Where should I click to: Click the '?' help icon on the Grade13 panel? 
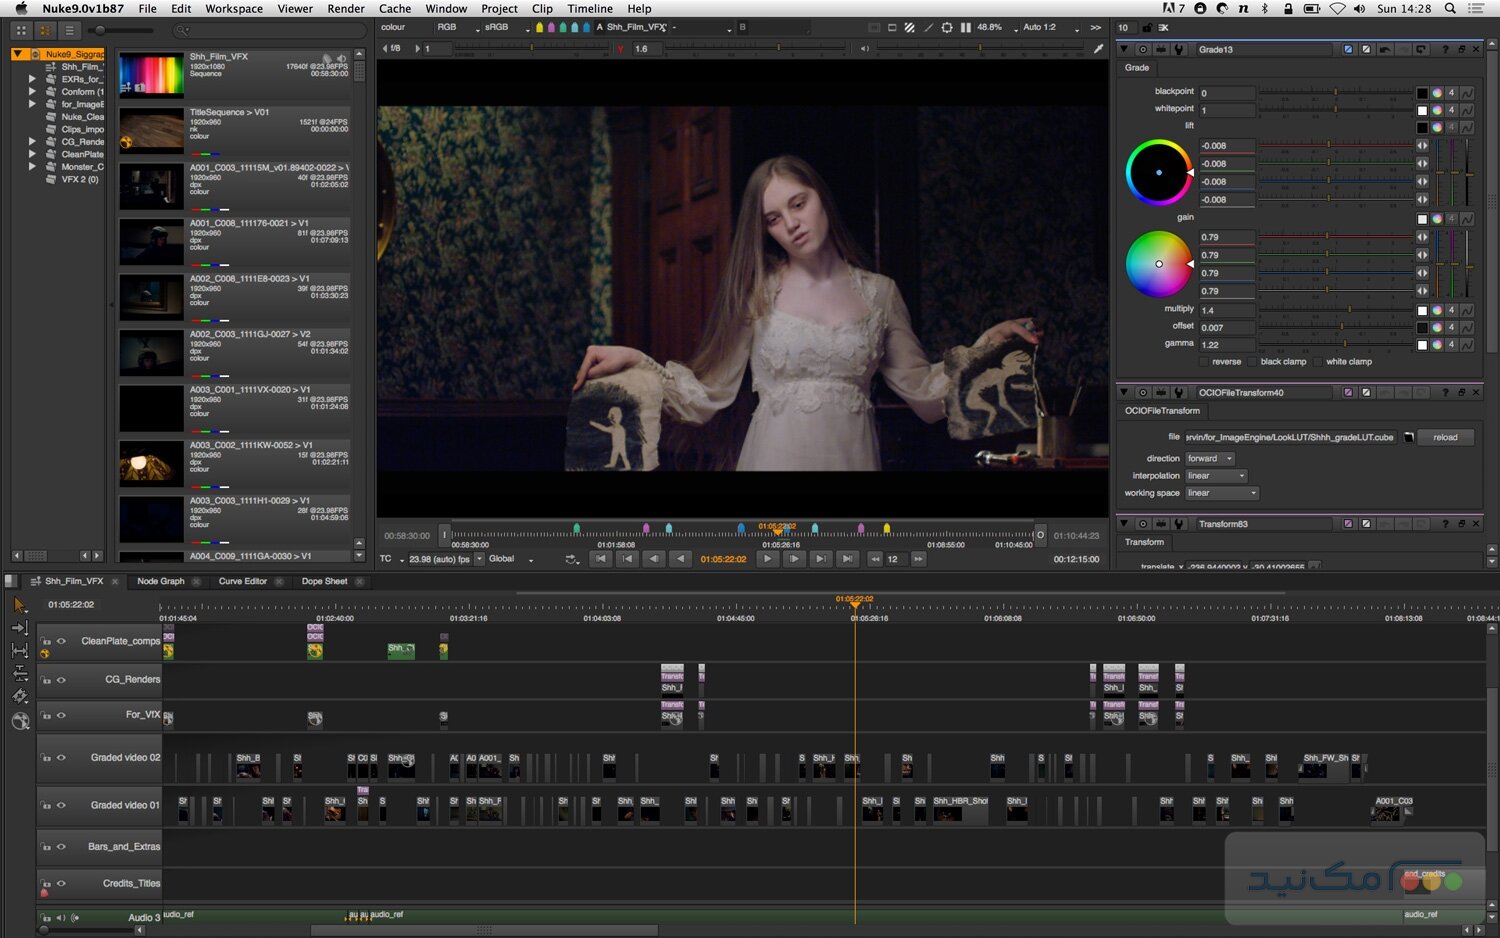(1445, 51)
